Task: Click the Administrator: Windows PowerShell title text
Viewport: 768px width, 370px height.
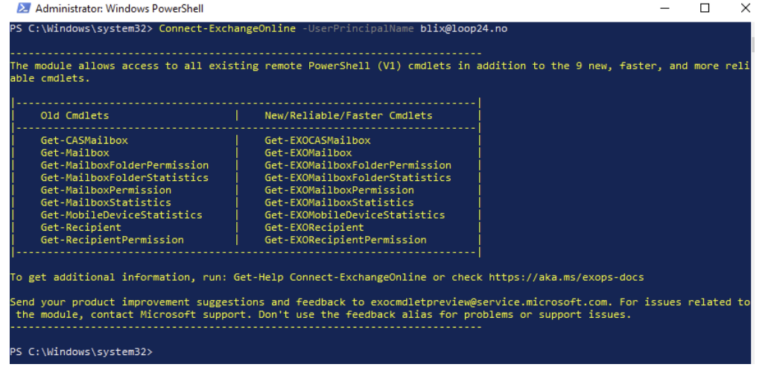Action: pyautogui.click(x=120, y=8)
